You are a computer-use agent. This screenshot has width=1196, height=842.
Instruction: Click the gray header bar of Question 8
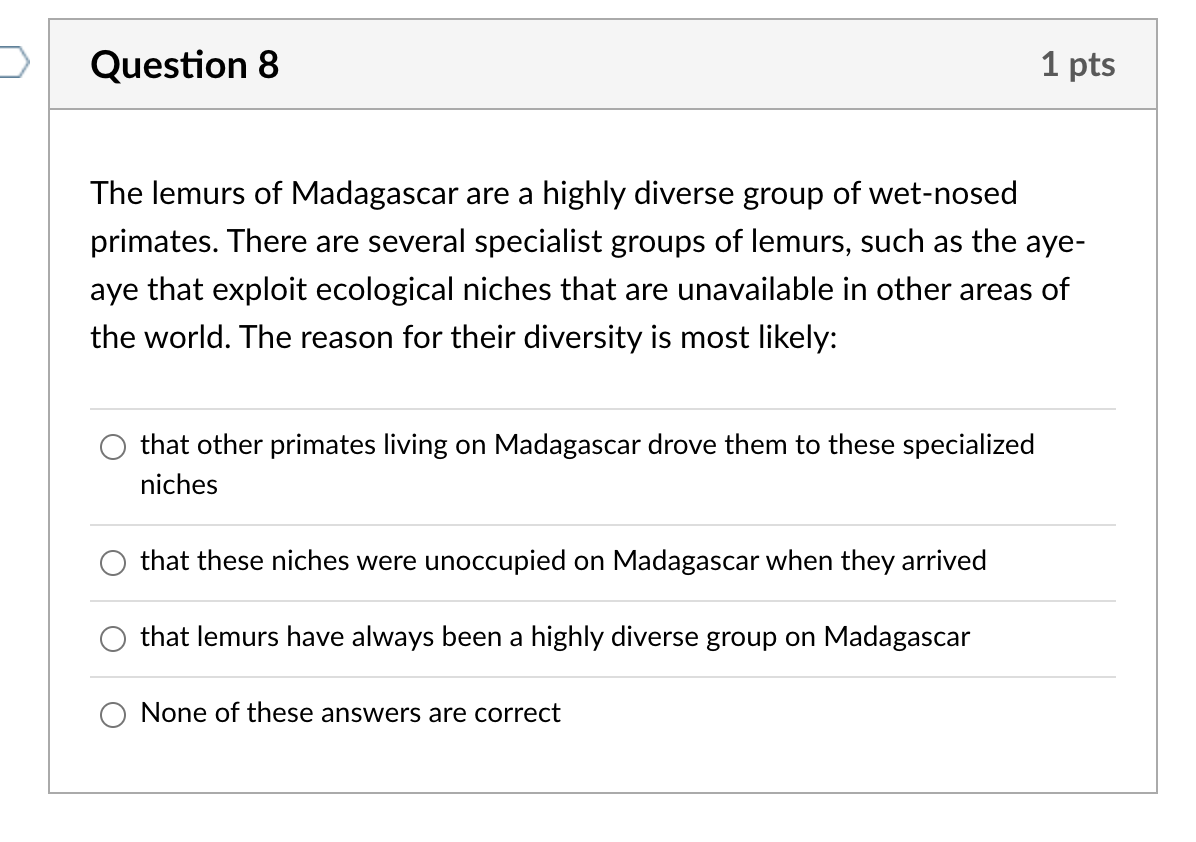pos(600,64)
